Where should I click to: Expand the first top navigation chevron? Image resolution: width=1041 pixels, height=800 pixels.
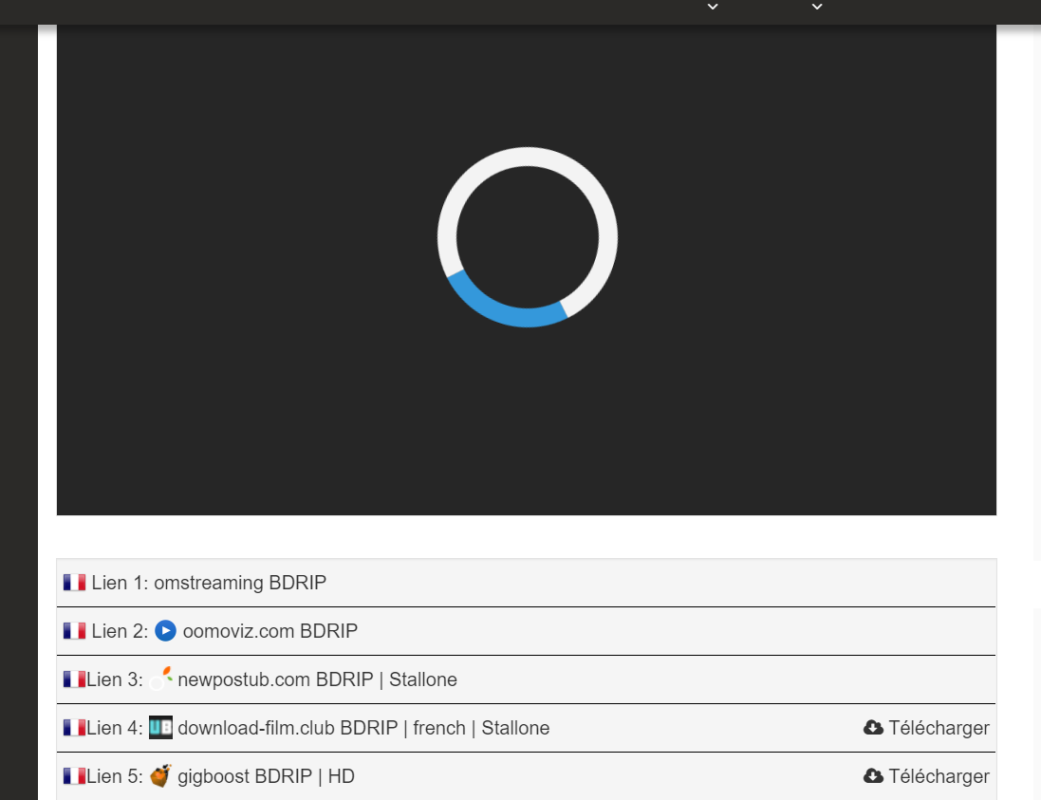click(712, 7)
